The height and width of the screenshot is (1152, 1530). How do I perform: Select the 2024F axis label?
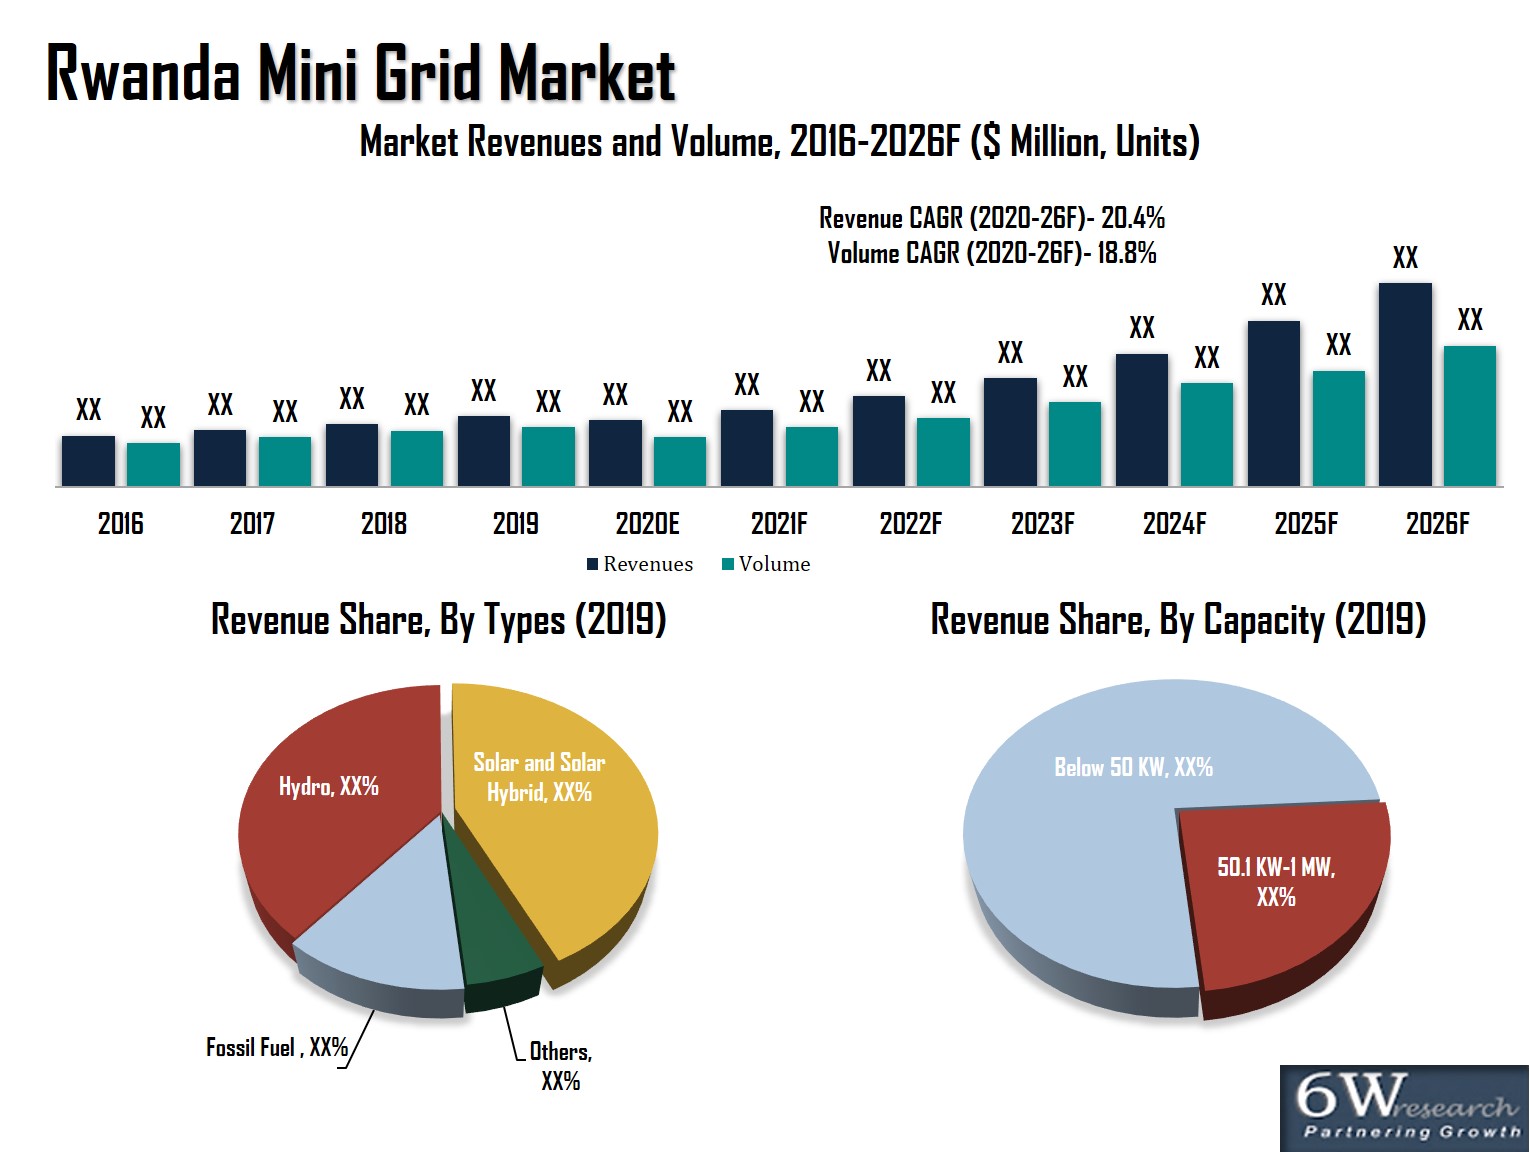(x=1175, y=523)
